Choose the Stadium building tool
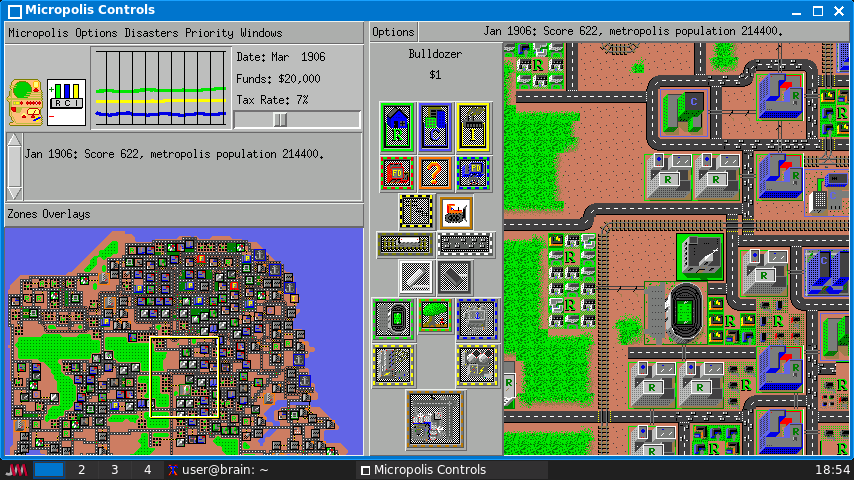The height and width of the screenshot is (480, 854). coord(393,318)
